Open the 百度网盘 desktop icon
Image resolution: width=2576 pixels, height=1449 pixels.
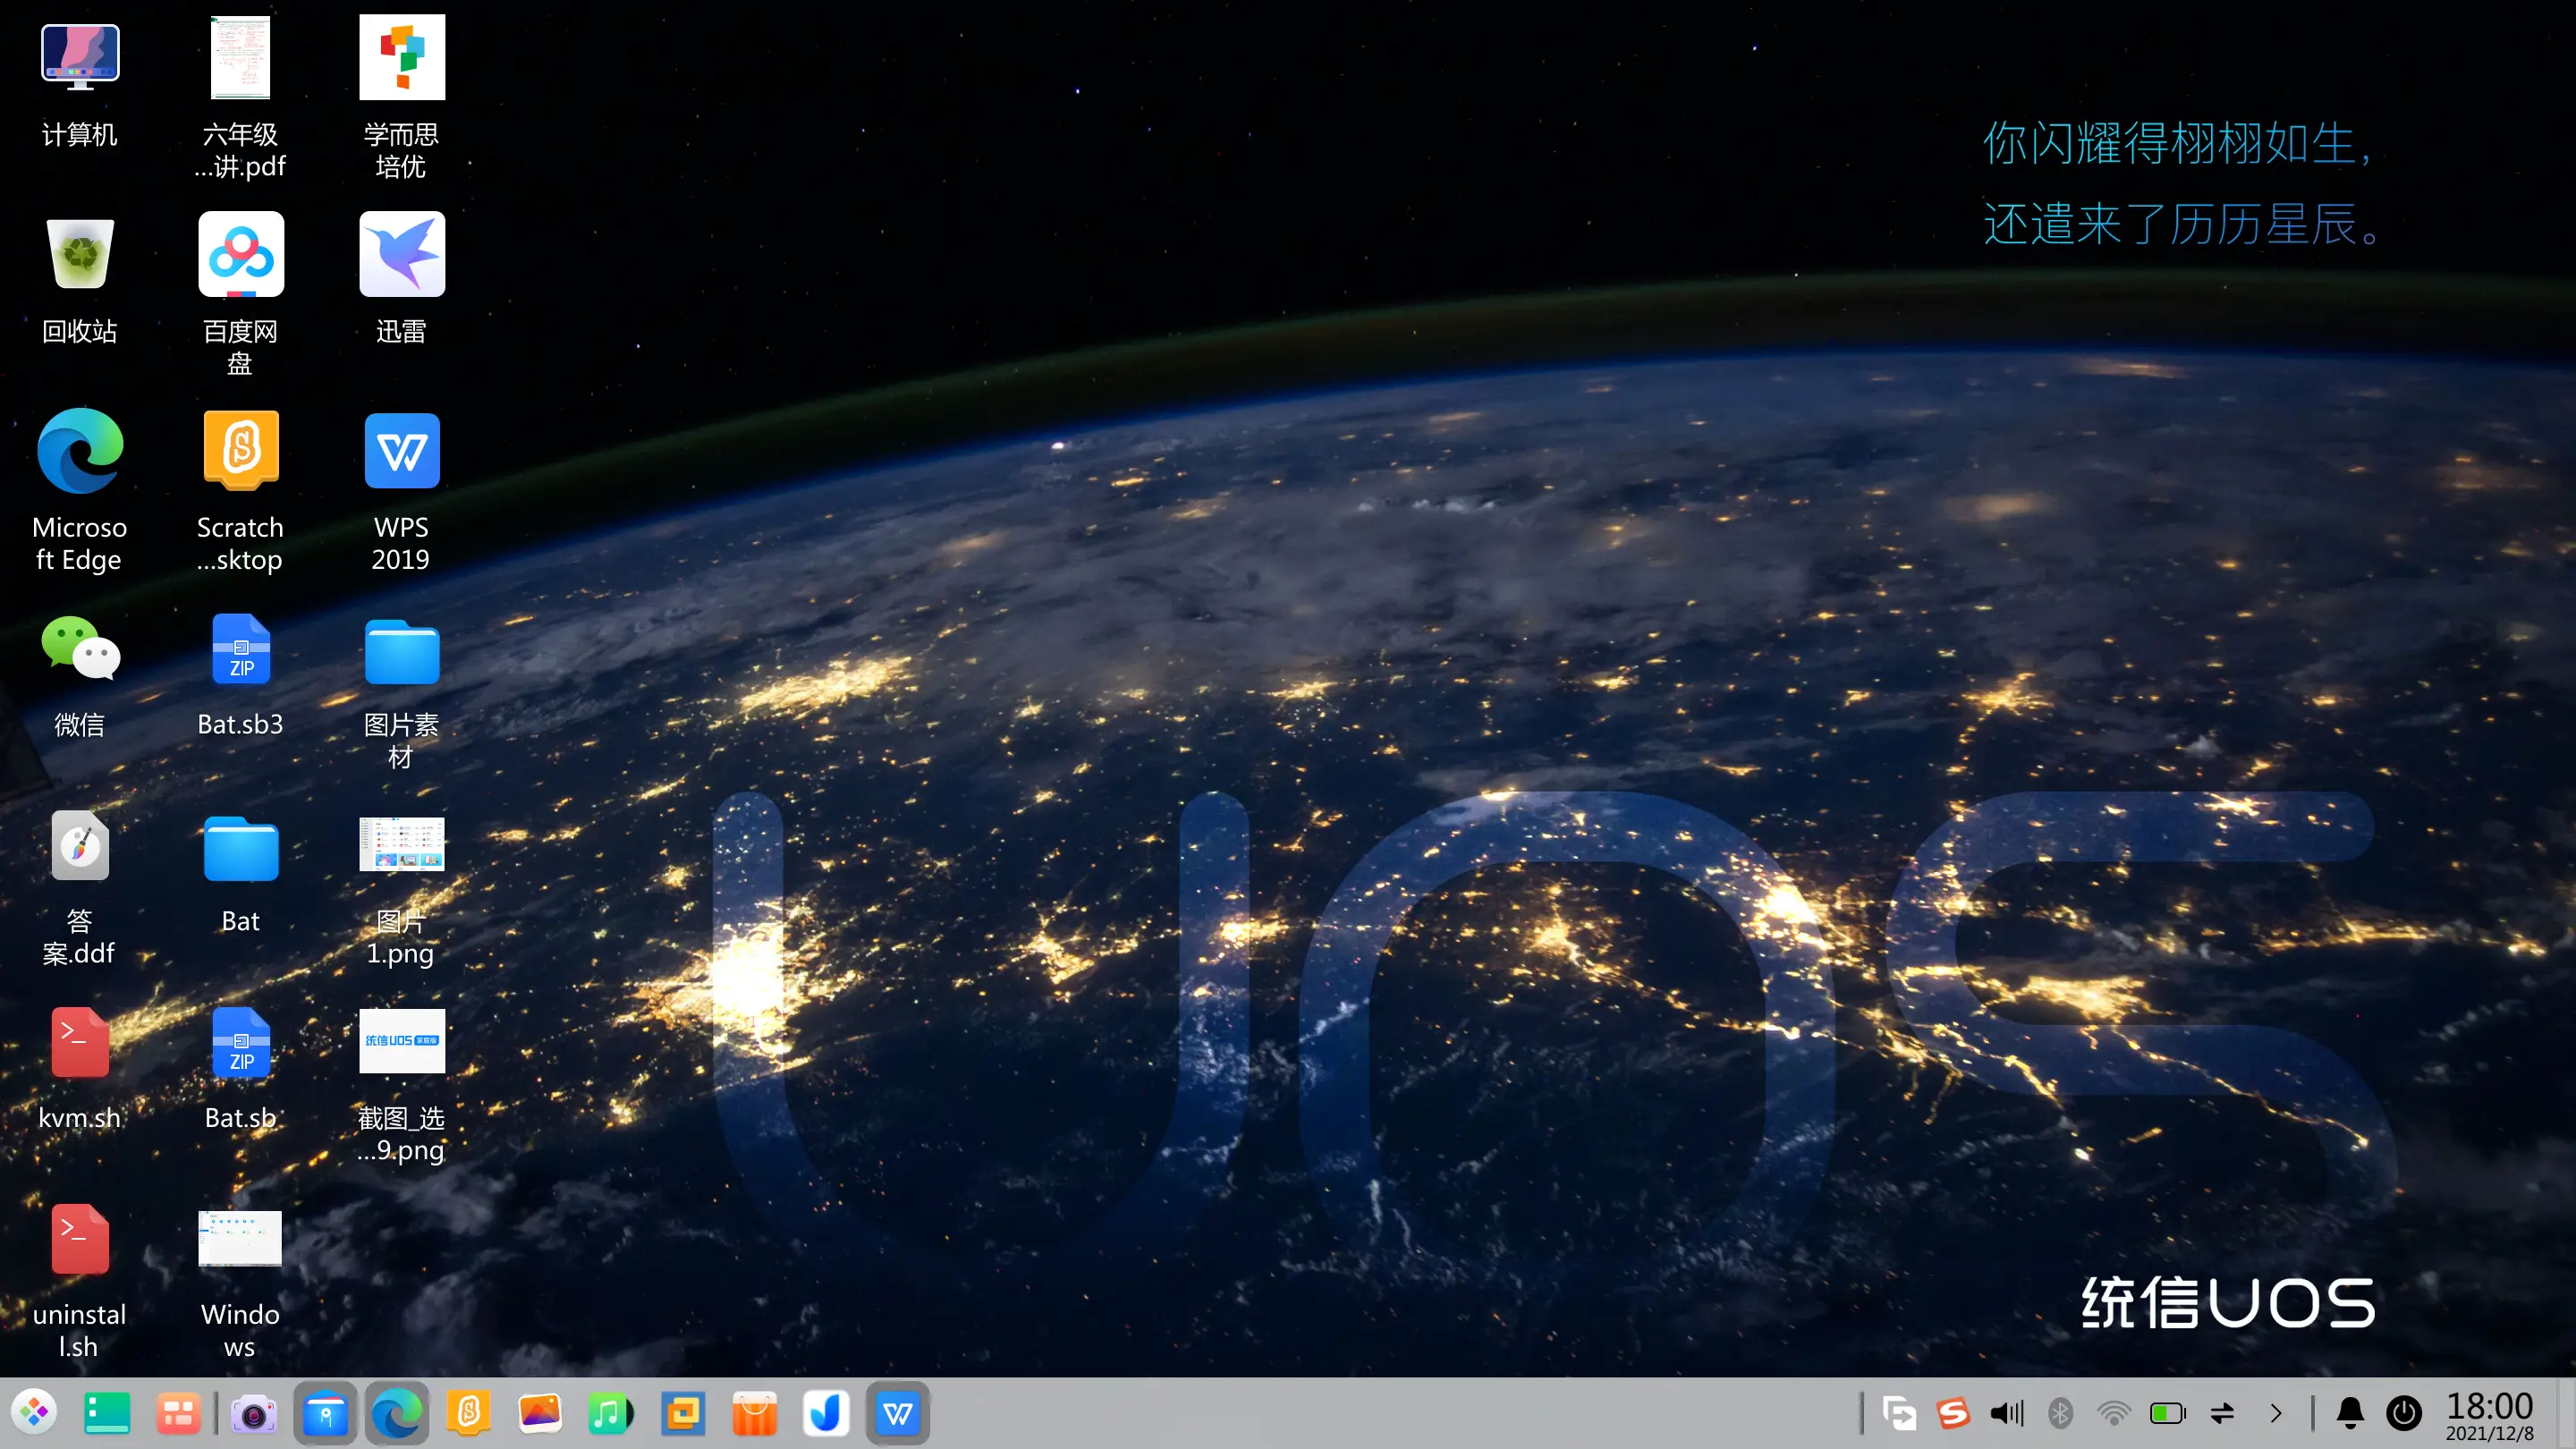coord(241,254)
